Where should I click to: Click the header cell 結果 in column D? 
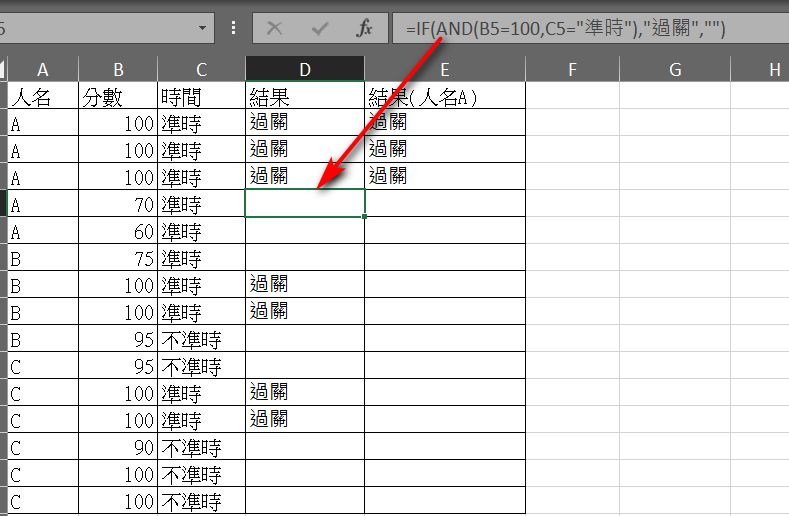305,96
